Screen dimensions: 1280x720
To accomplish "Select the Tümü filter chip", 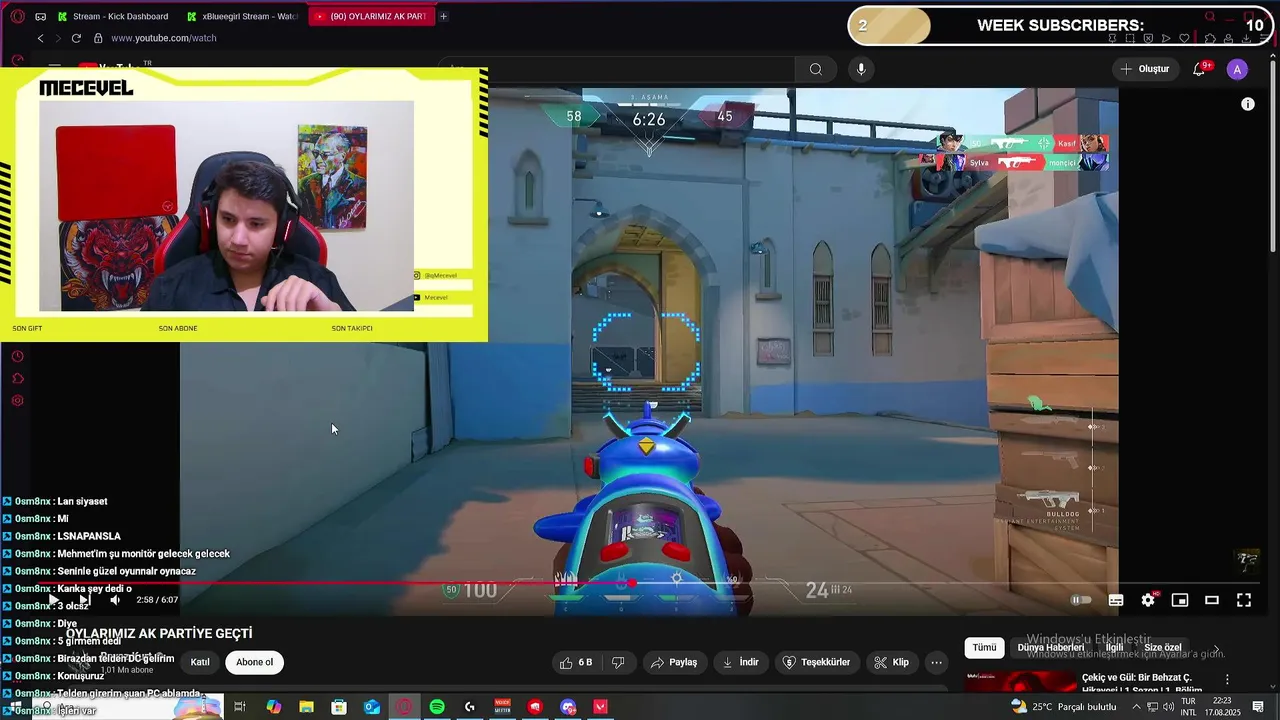I will (985, 648).
